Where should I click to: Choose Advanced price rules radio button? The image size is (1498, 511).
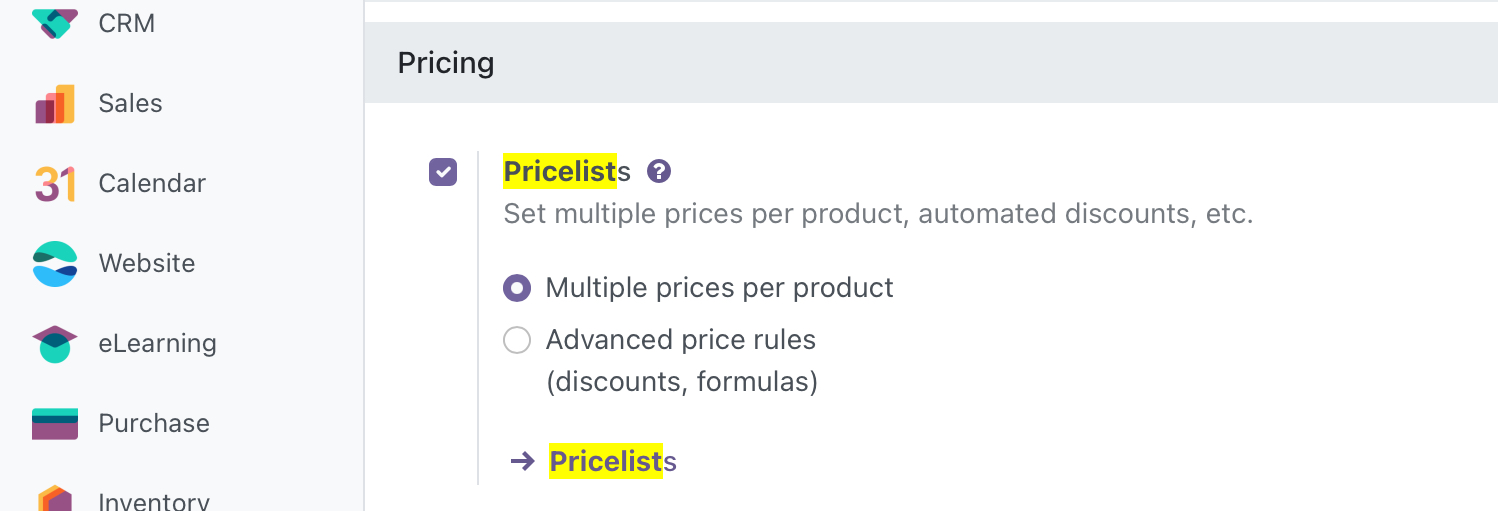tap(517, 341)
